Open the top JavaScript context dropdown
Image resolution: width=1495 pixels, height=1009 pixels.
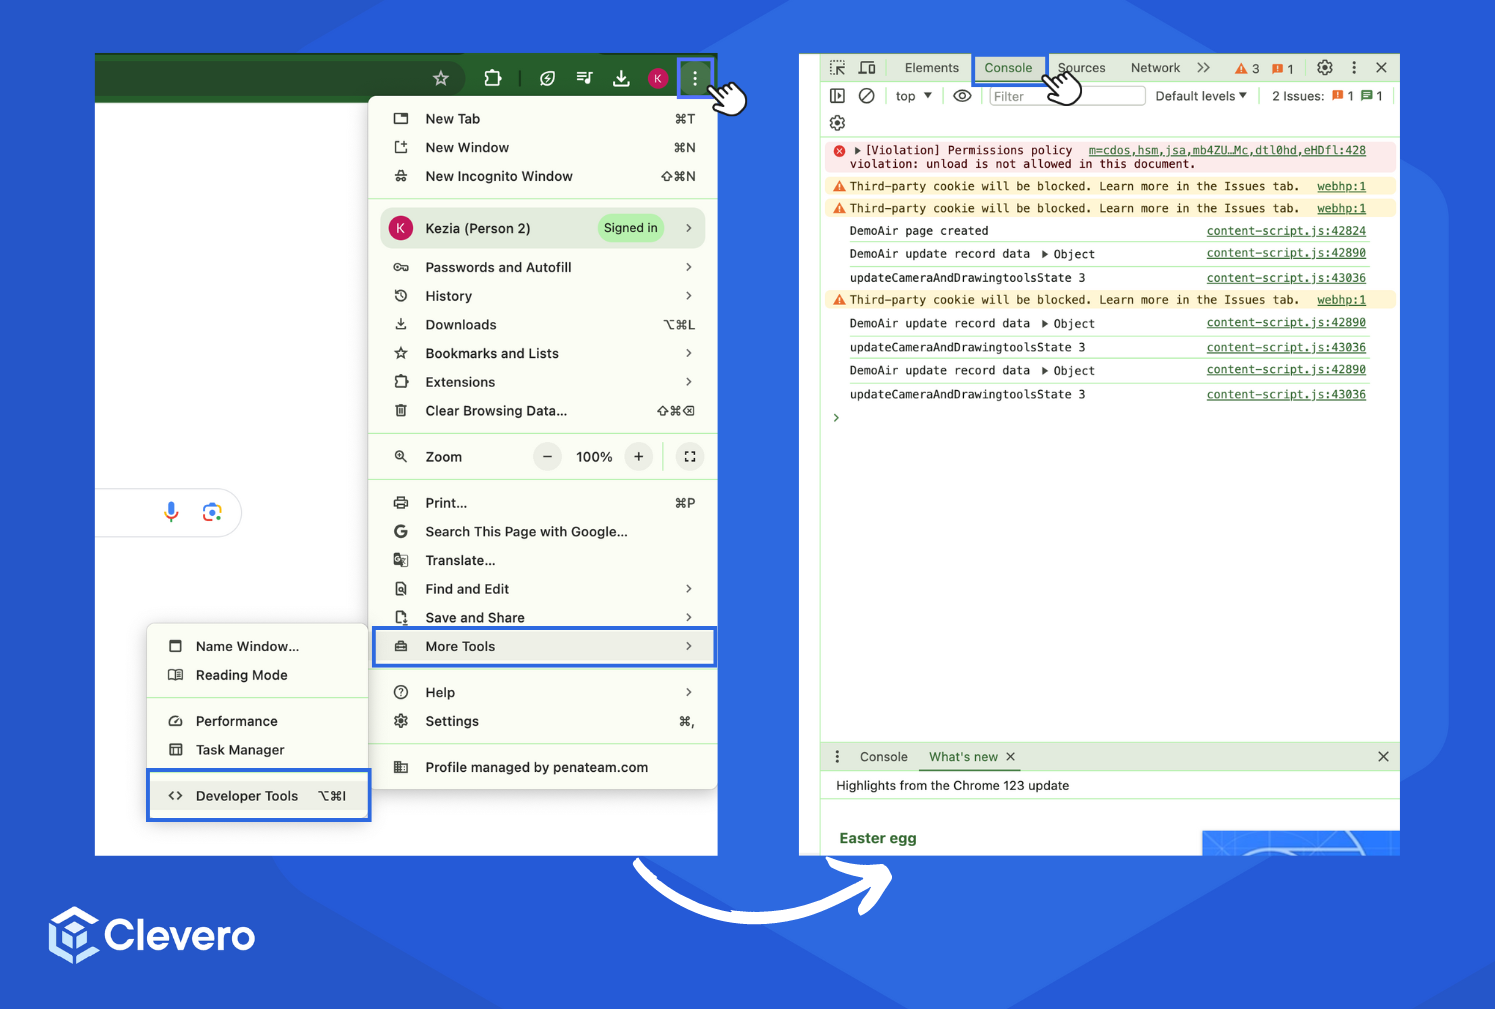914,96
